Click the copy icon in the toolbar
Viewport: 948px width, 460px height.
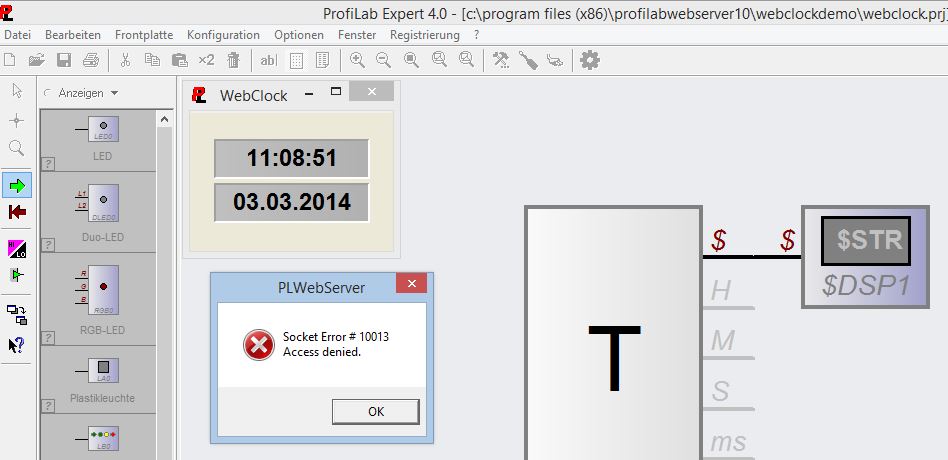(x=152, y=60)
